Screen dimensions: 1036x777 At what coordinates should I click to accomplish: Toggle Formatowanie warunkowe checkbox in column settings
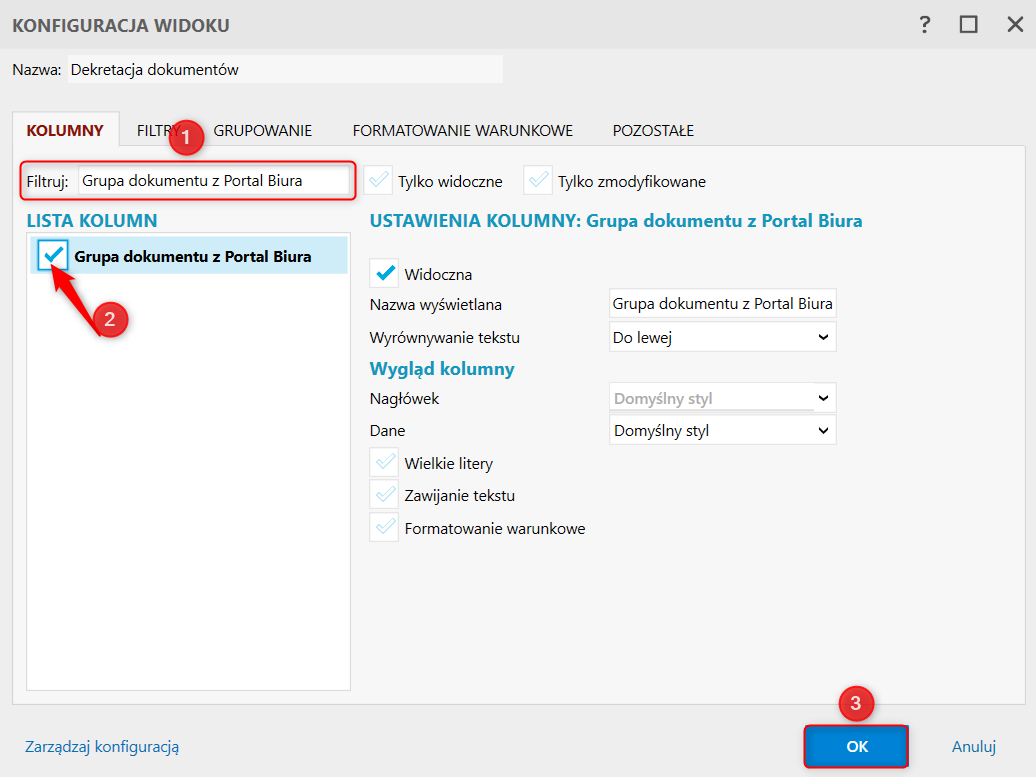pyautogui.click(x=385, y=527)
